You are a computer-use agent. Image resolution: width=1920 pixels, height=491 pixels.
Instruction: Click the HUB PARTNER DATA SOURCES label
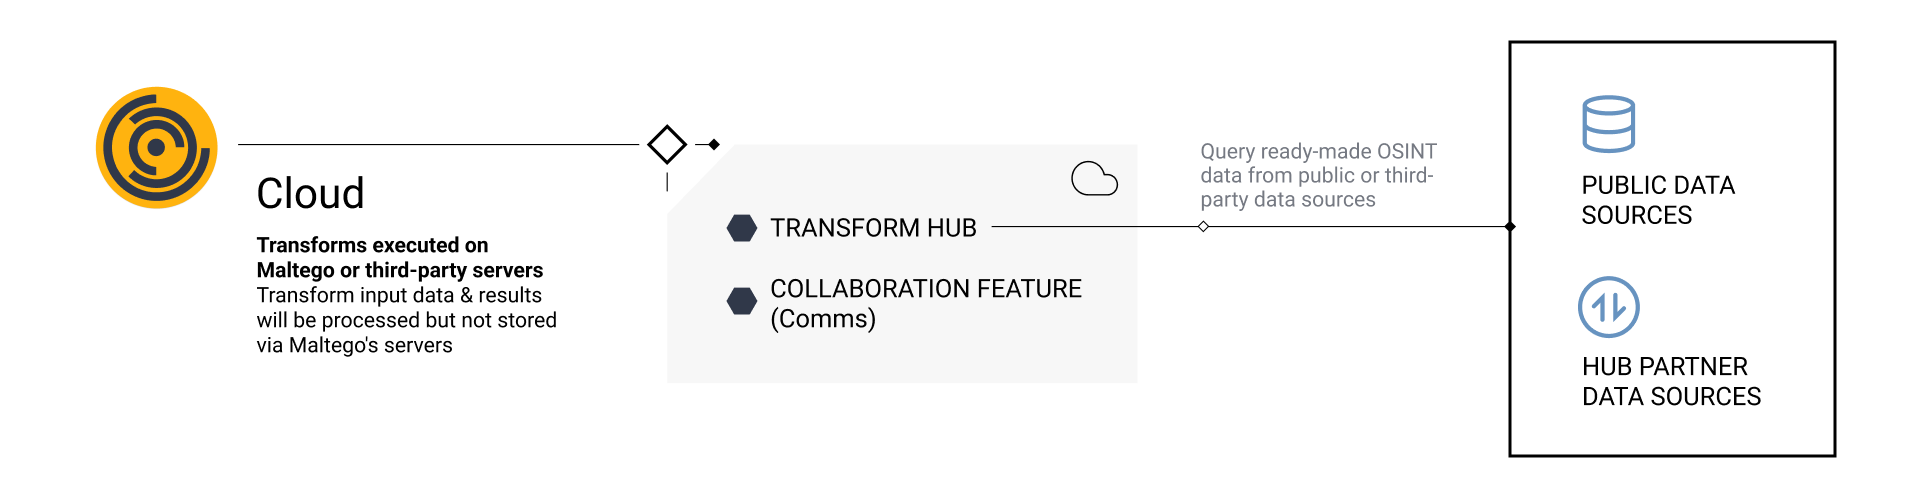tap(1671, 381)
